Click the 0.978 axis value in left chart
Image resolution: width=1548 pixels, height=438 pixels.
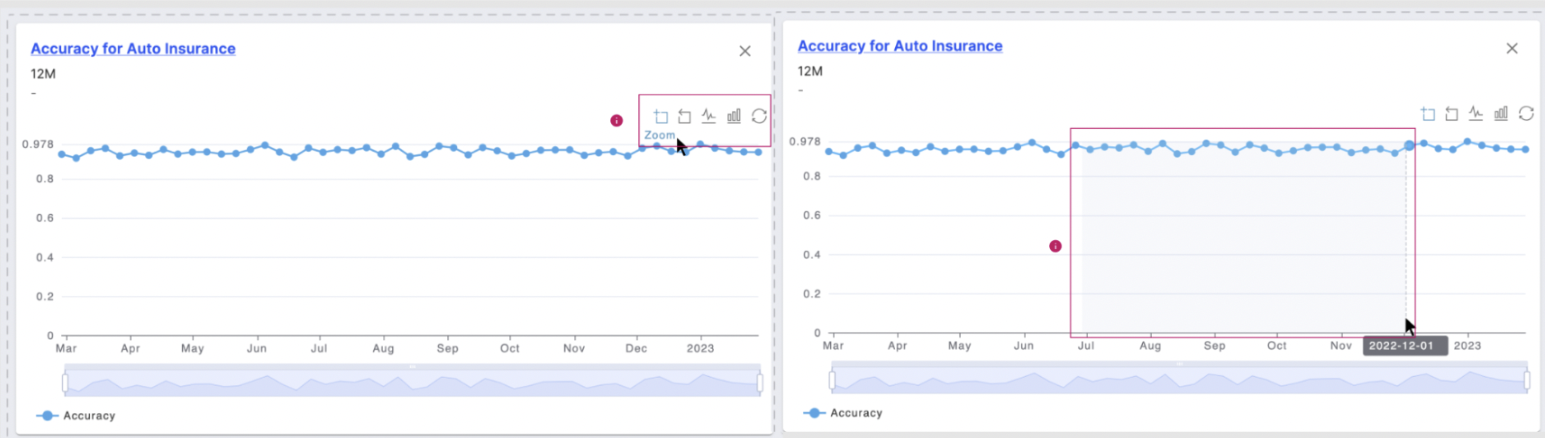point(38,145)
